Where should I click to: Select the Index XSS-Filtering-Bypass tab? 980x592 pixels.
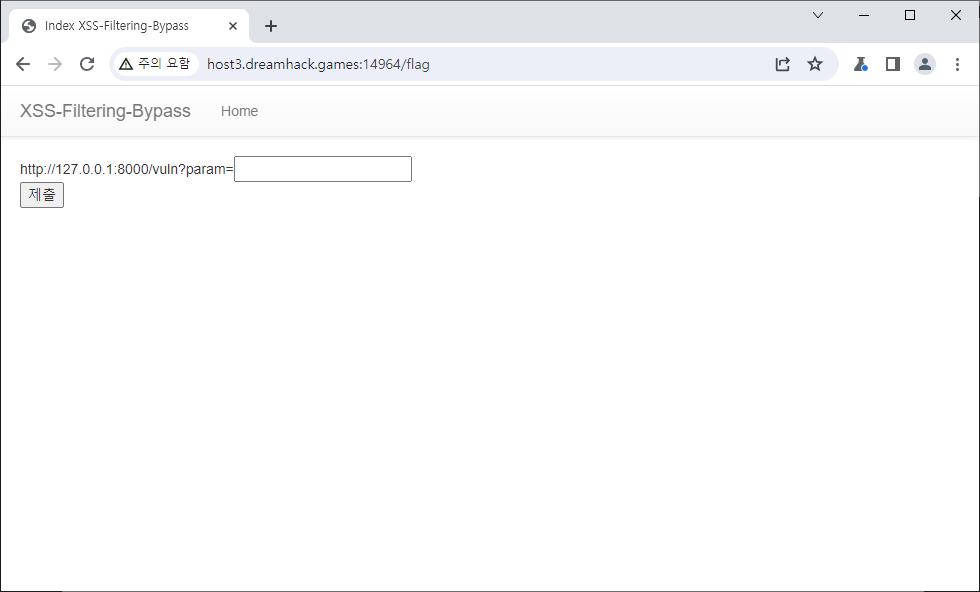pyautogui.click(x=116, y=26)
